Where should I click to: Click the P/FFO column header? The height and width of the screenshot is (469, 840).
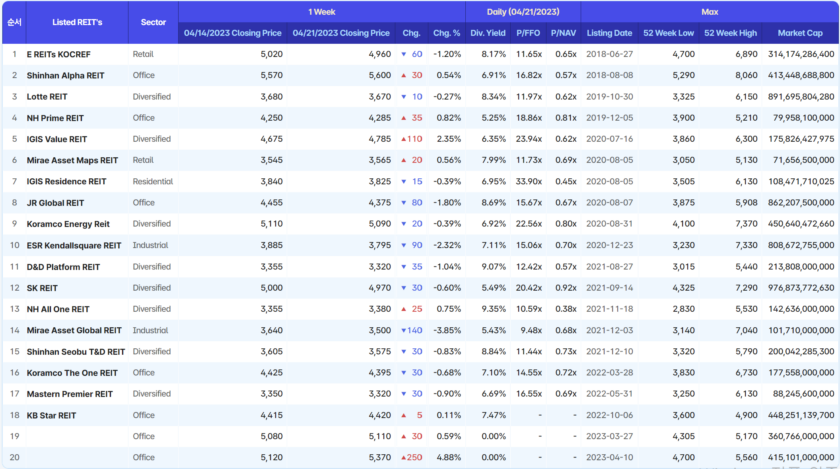(528, 33)
